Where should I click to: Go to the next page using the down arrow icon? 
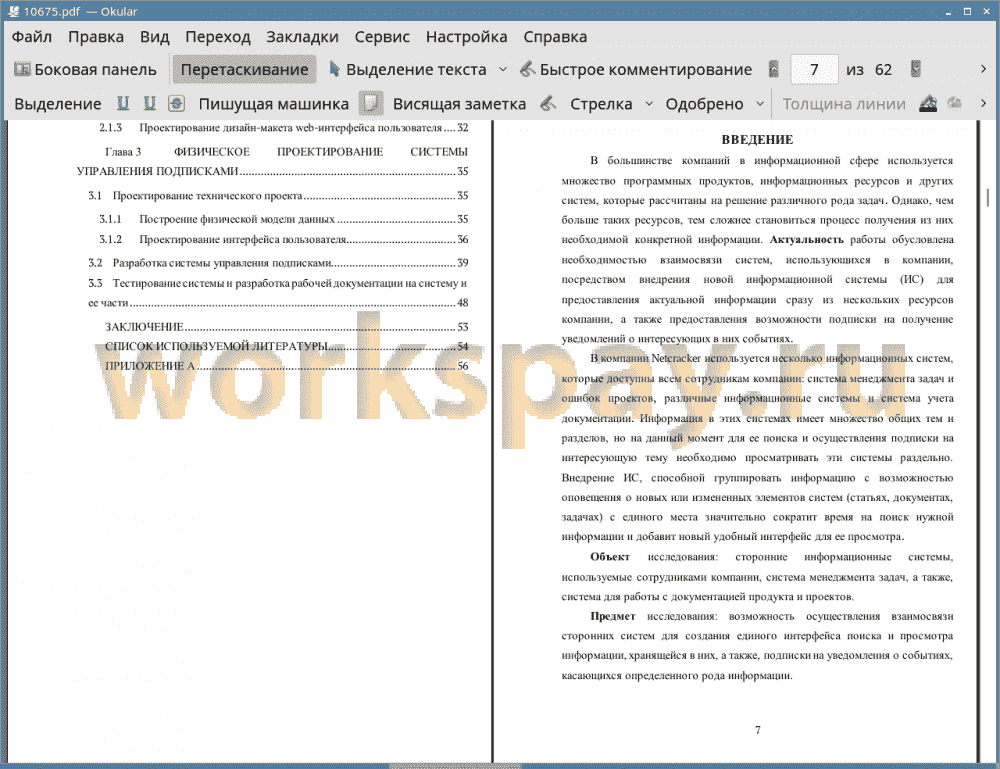pos(916,69)
